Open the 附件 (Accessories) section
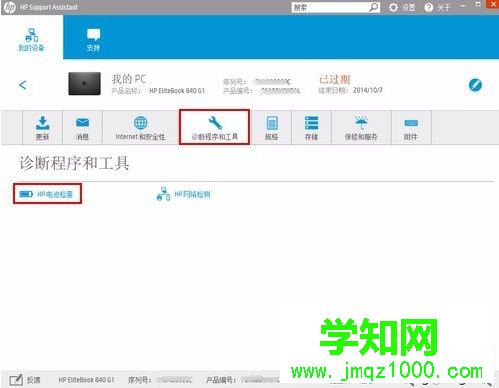The width and height of the screenshot is (499, 388). [x=411, y=128]
